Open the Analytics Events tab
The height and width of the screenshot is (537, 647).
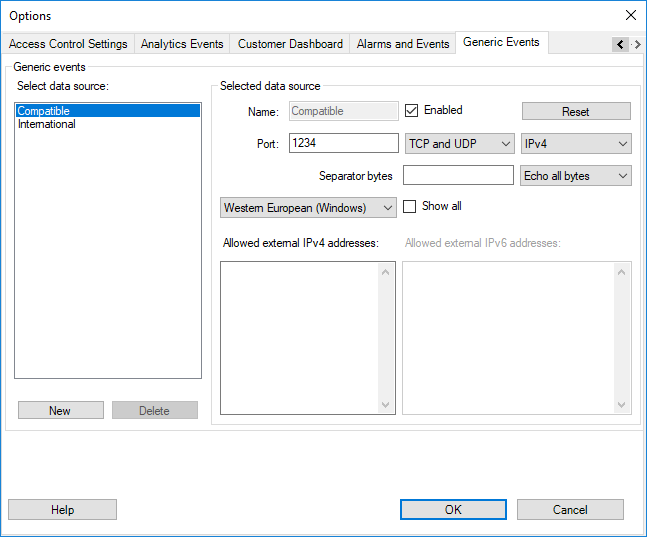point(183,44)
